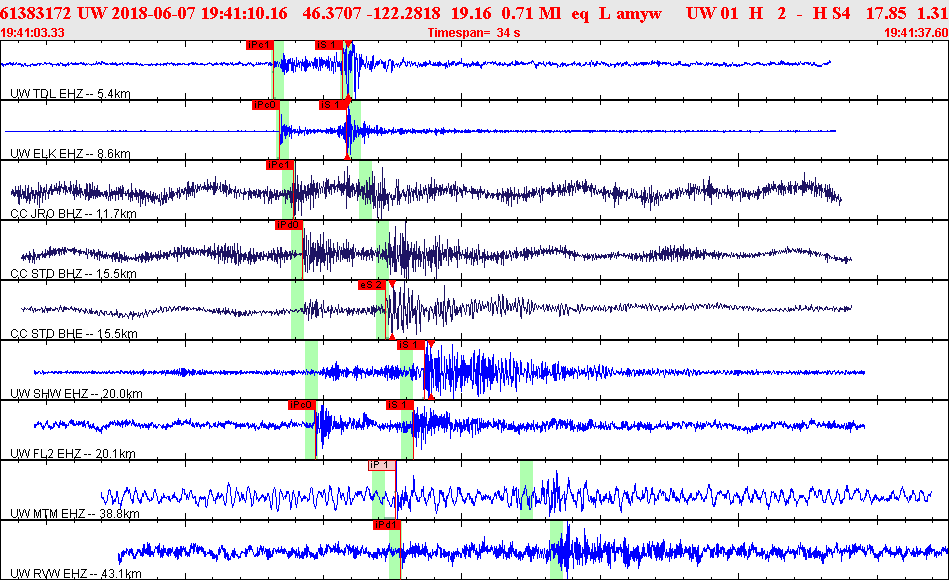Click the event type 'eq' in the header
Image resolution: width=949 pixels, height=580 pixels.
coord(580,13)
